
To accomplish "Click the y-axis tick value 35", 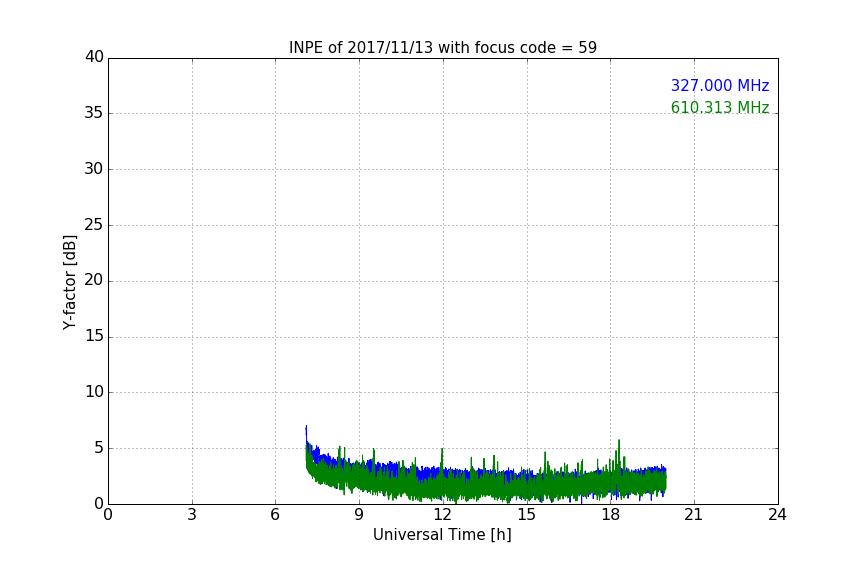I will (94, 113).
